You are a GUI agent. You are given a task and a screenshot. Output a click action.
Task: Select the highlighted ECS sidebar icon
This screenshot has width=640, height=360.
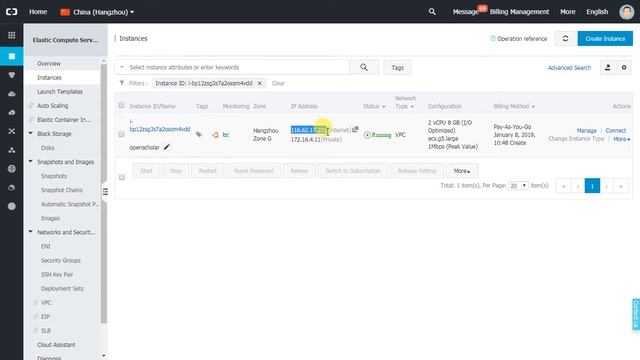(x=11, y=56)
